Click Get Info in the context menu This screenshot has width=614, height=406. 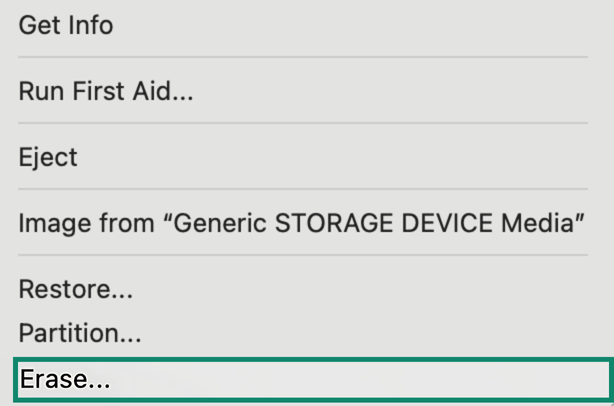(66, 25)
